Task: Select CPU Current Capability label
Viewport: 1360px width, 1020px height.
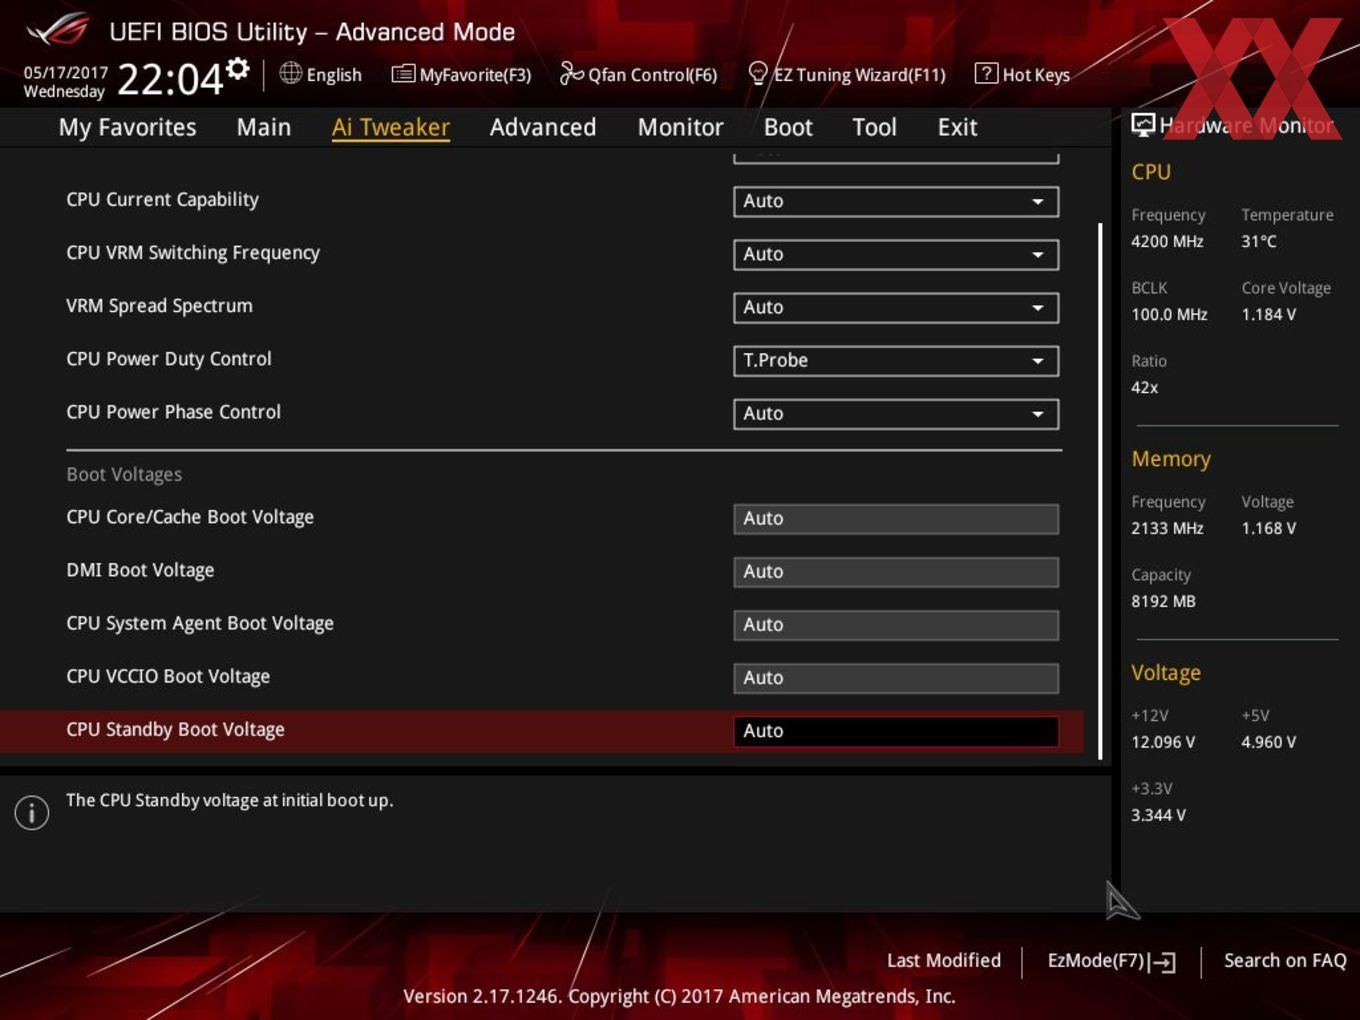Action: (162, 199)
